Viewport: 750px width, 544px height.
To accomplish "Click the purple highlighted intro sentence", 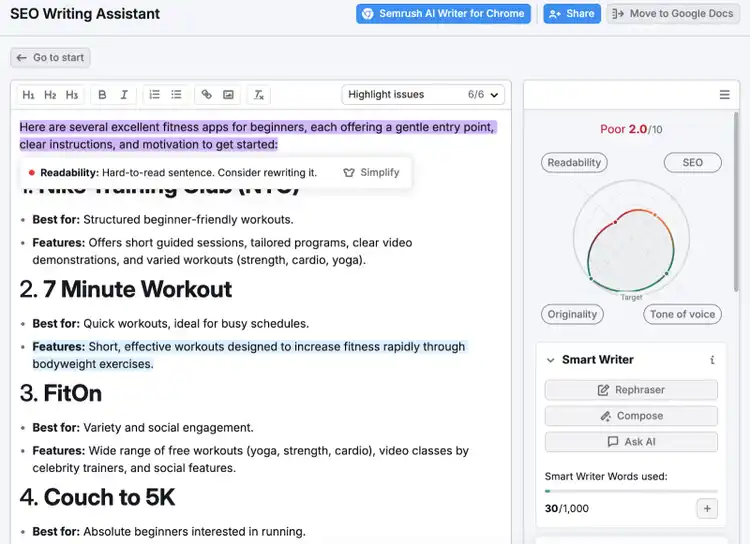I will point(257,136).
